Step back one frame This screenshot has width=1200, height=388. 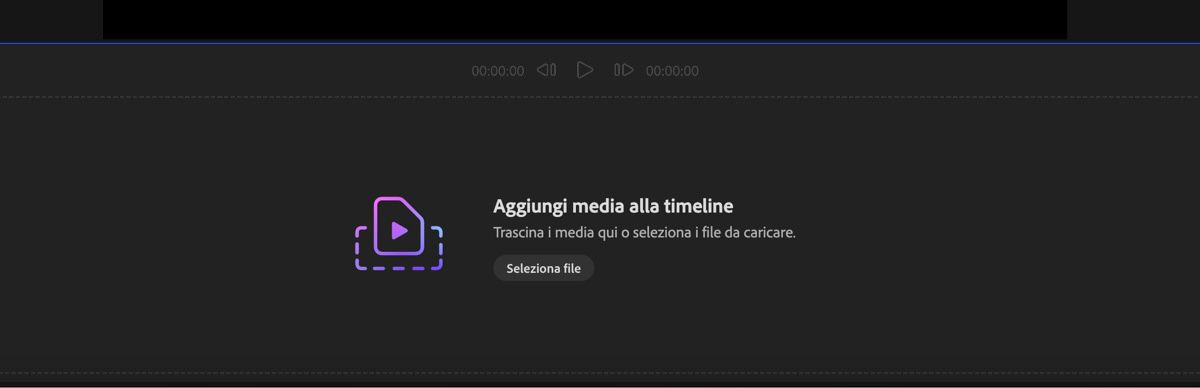tap(546, 70)
